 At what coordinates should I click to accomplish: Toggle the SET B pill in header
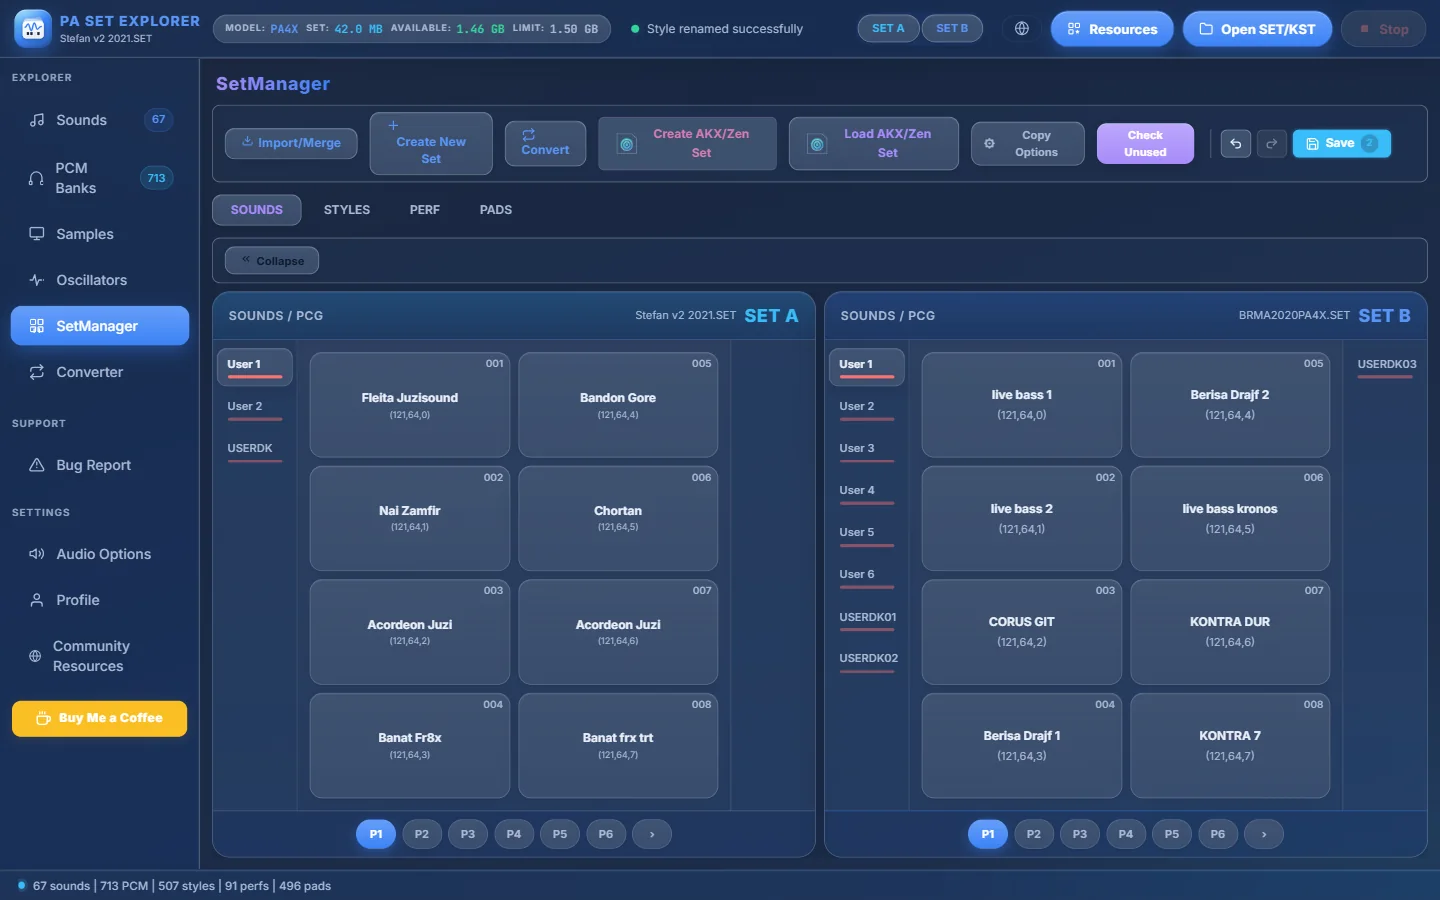point(952,29)
